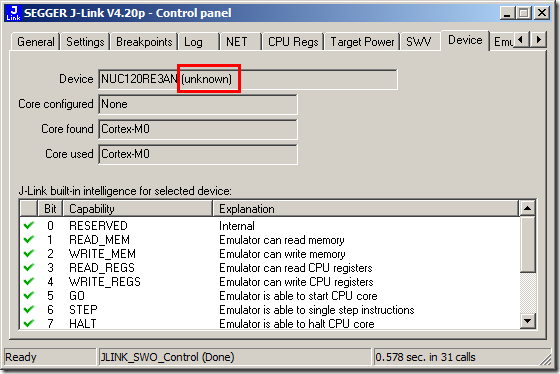
Task: Select the WRITE_REGS capability row
Action: (x=270, y=281)
